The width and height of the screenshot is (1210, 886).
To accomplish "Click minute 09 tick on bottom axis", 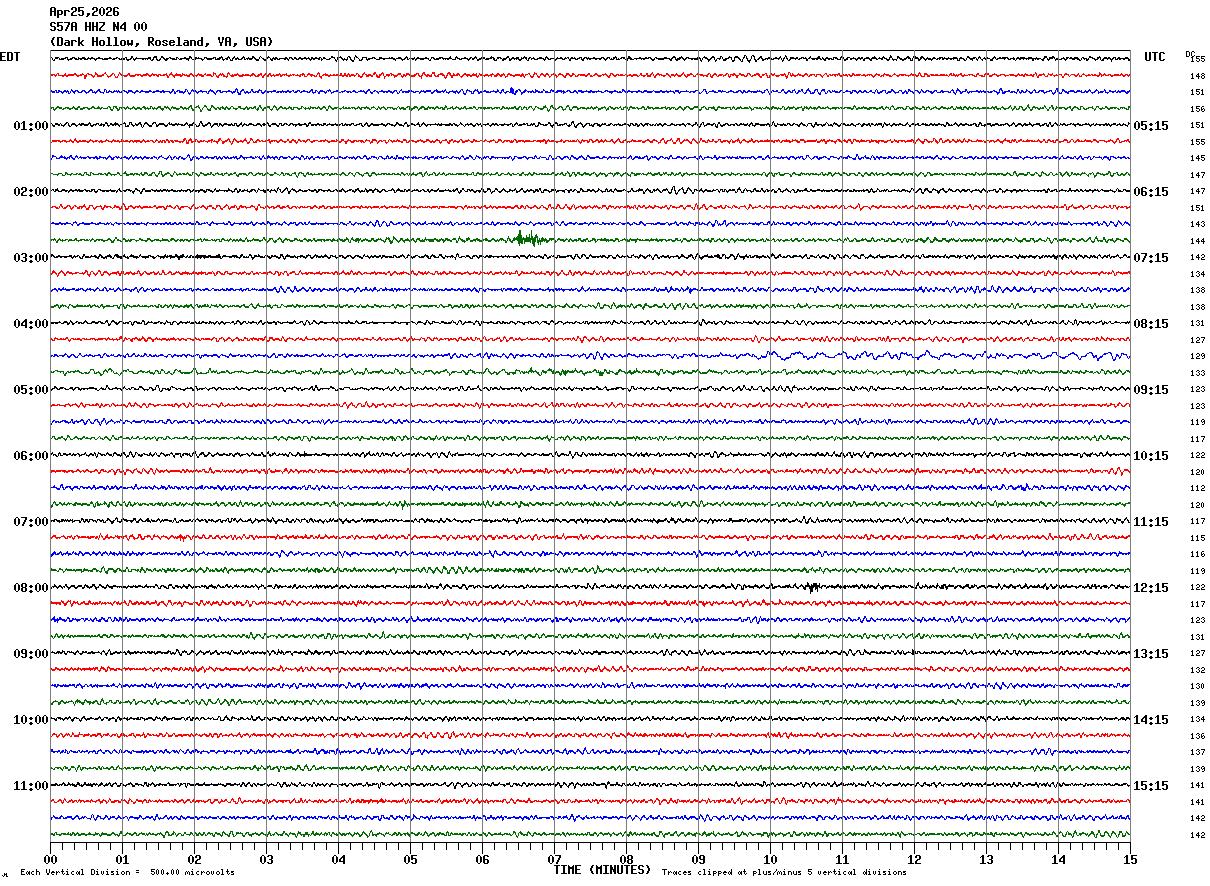I will point(698,859).
